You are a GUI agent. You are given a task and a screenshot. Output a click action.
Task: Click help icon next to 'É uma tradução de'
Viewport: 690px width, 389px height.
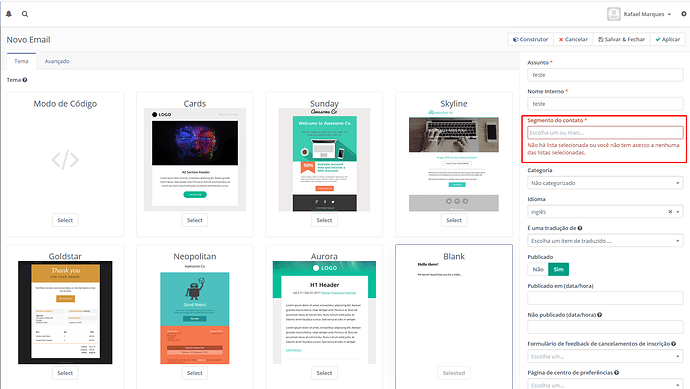tap(580, 228)
